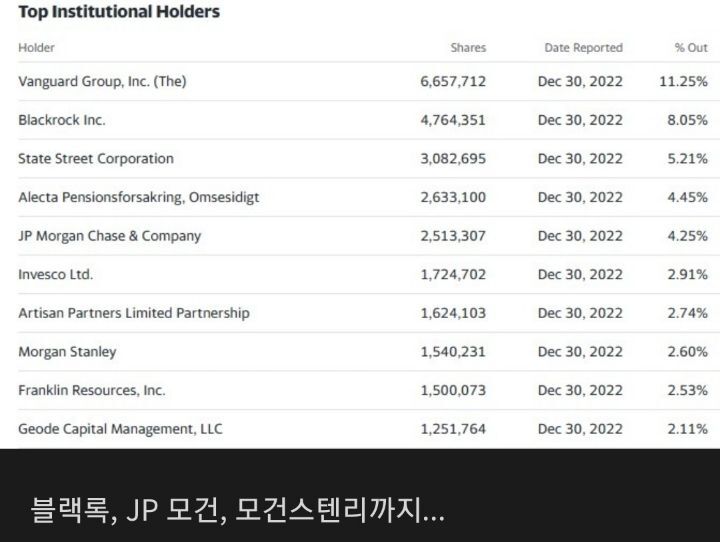Click the Top Institutional Holders heading
This screenshot has width=720, height=542.
pos(119,12)
